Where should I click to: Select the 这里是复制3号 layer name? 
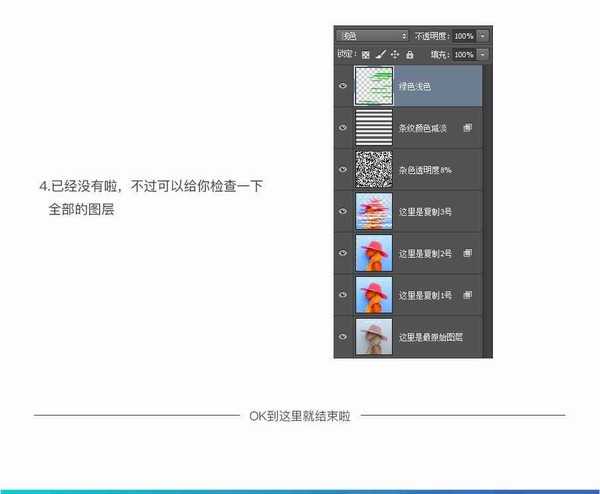tap(425, 212)
